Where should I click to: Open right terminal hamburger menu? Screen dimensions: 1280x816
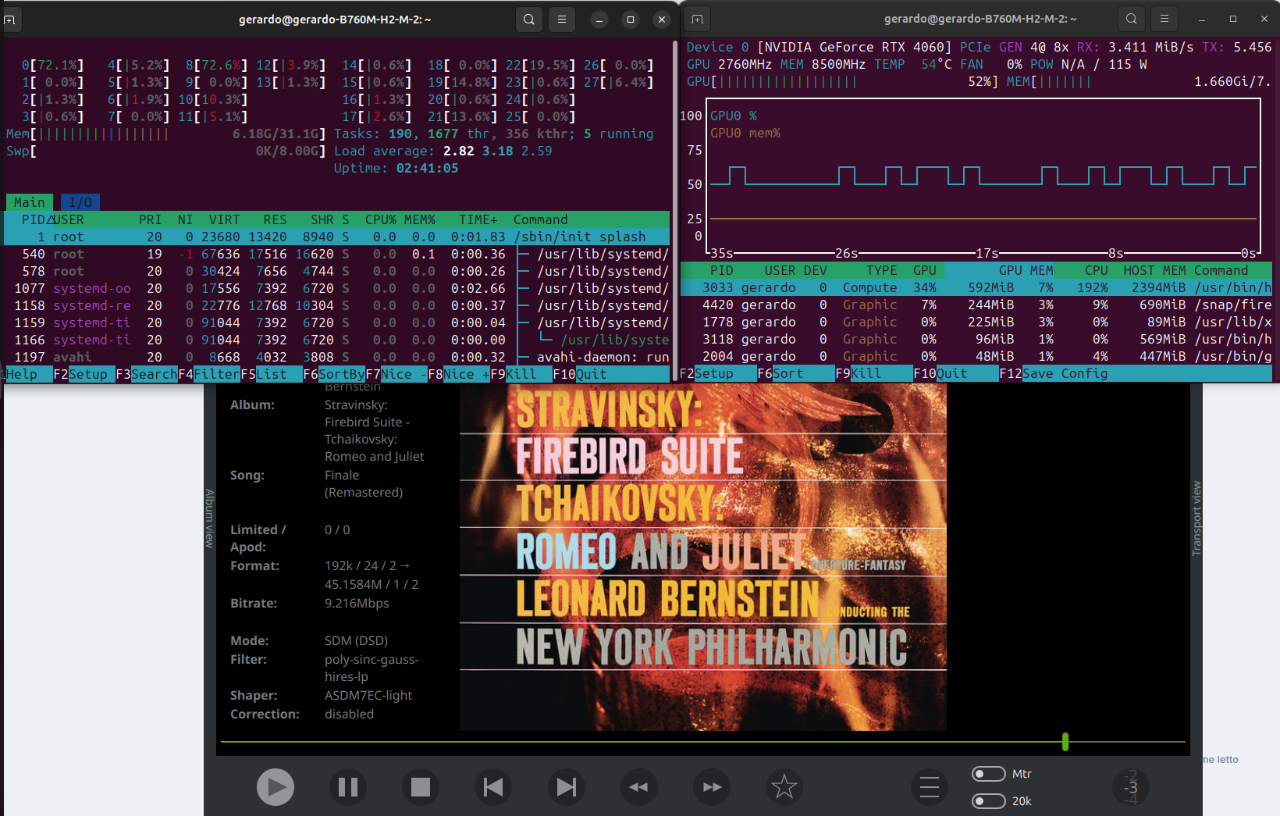1164,18
